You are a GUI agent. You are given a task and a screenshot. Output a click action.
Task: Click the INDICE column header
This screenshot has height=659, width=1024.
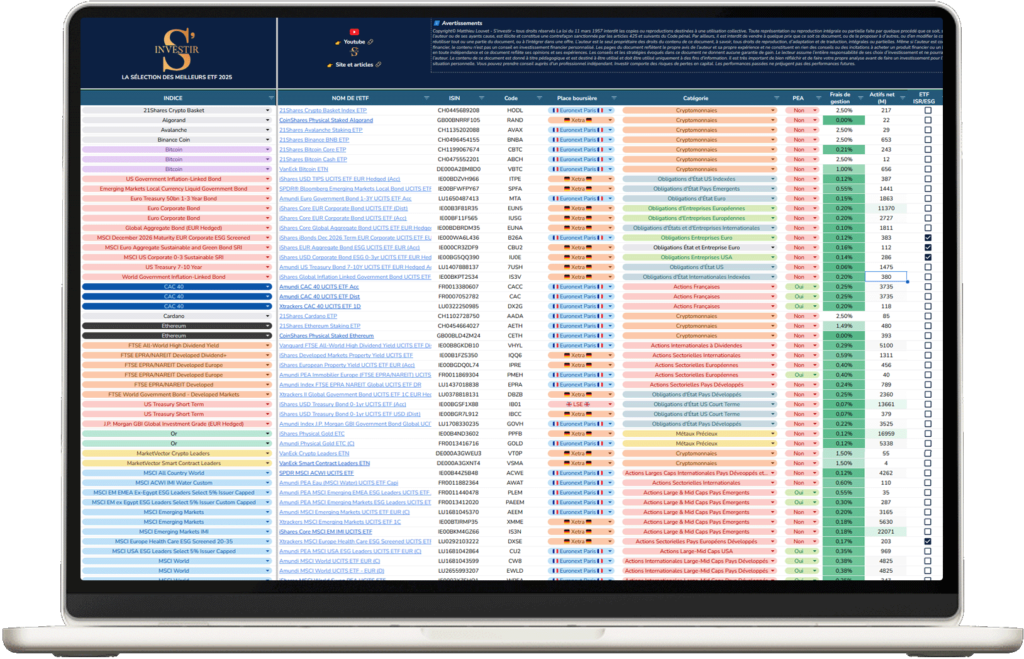click(x=173, y=98)
